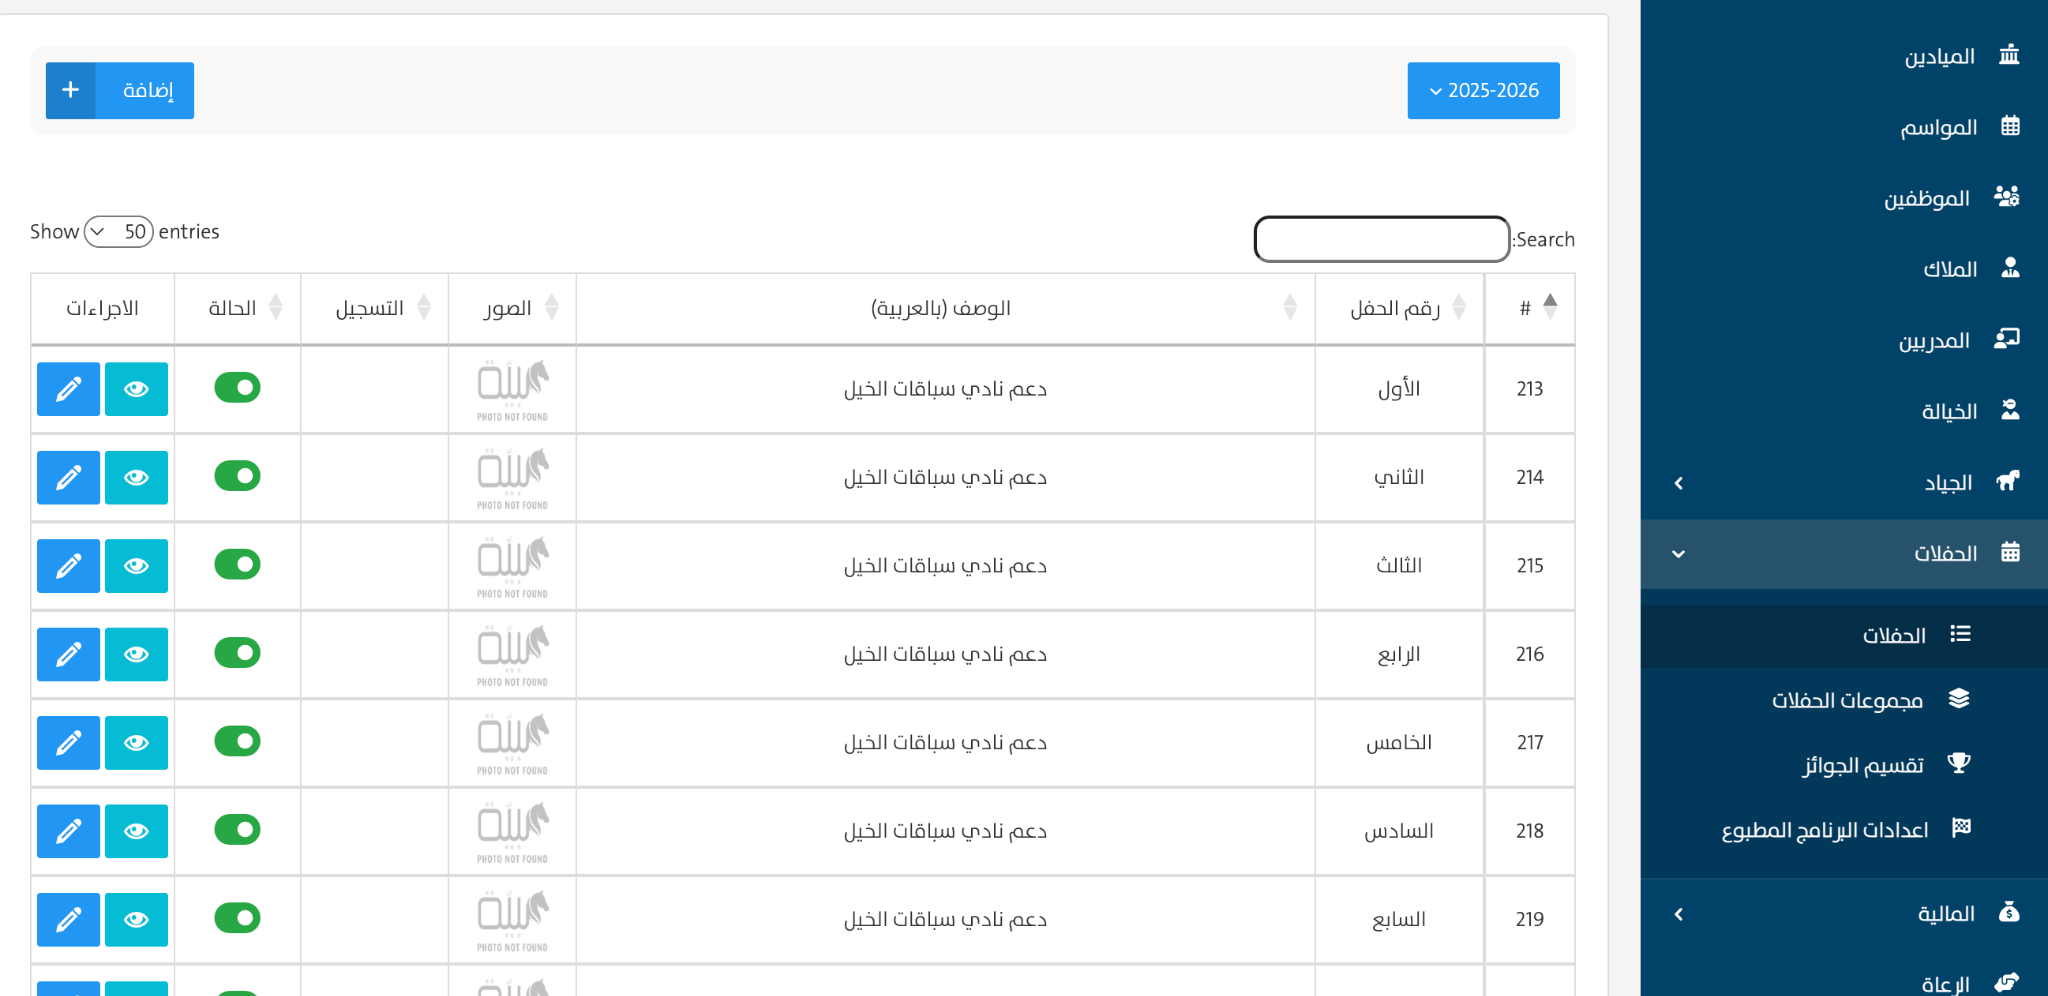Click the 218 number cell
This screenshot has width=2048, height=996.
tap(1530, 831)
